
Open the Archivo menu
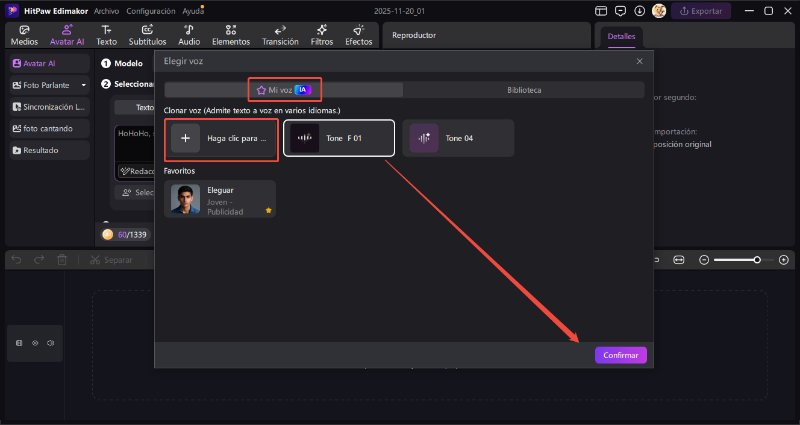click(x=107, y=10)
